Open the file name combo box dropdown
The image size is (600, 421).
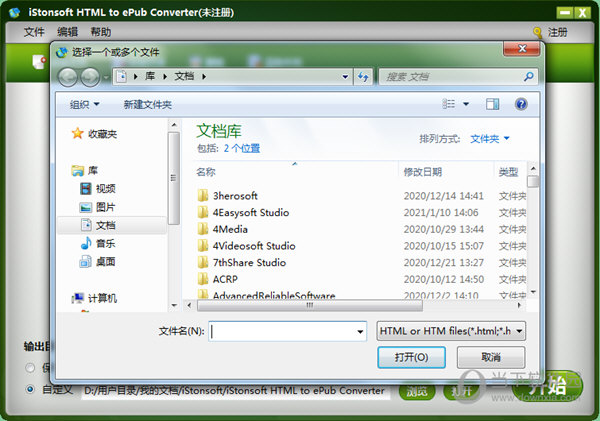pyautogui.click(x=360, y=331)
